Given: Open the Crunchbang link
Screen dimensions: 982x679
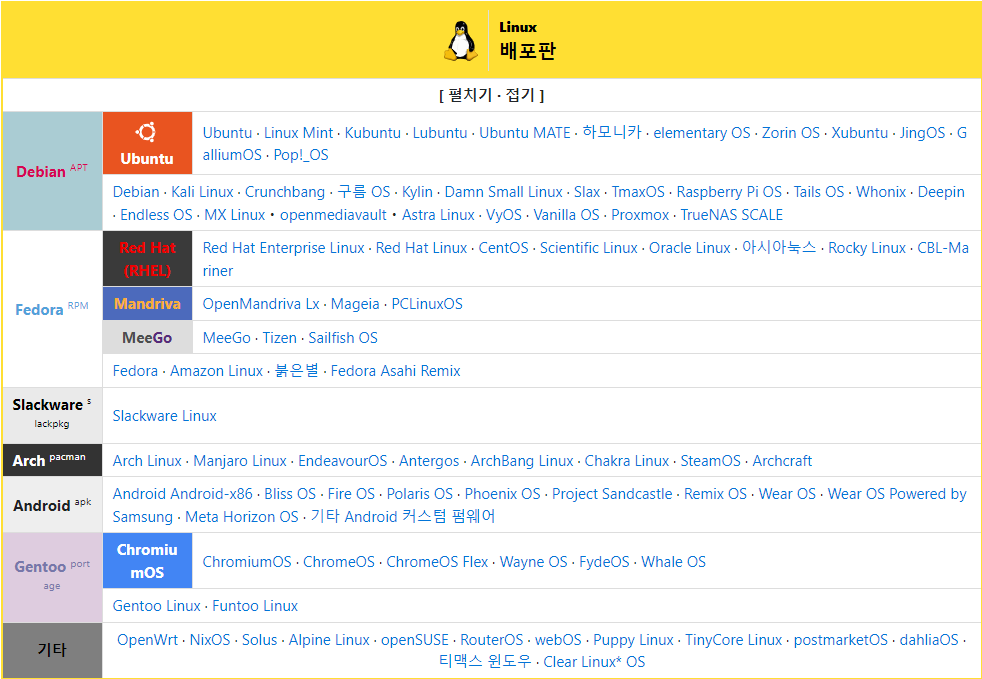Looking at the screenshot, I should [285, 192].
